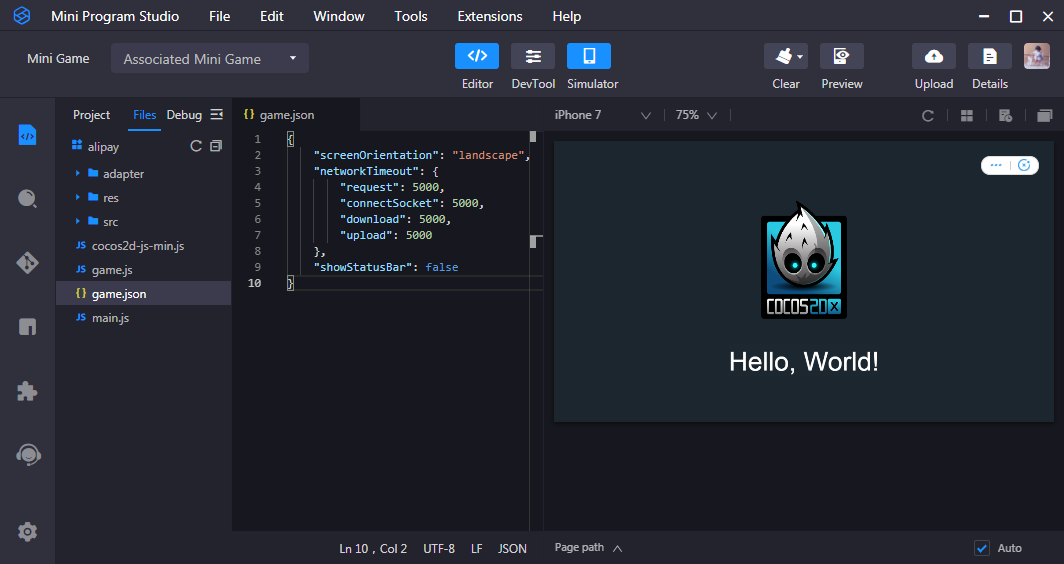Click the simulator grid layout icon
Image resolution: width=1064 pixels, height=564 pixels.
[x=967, y=115]
